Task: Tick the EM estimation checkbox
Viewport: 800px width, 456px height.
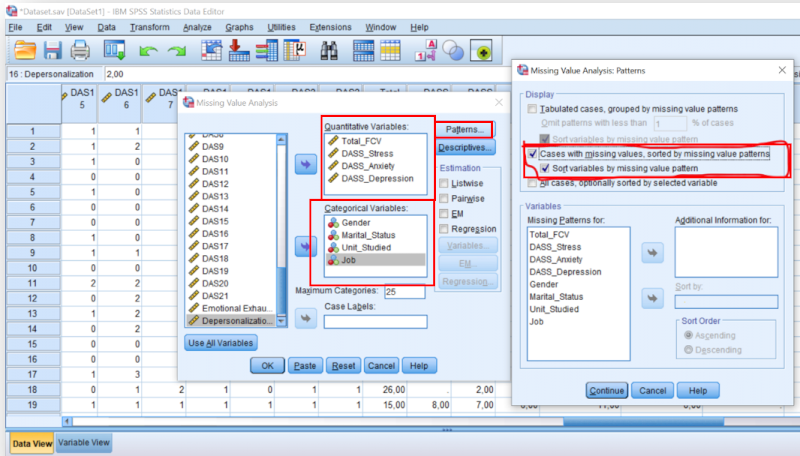Action: tap(446, 213)
